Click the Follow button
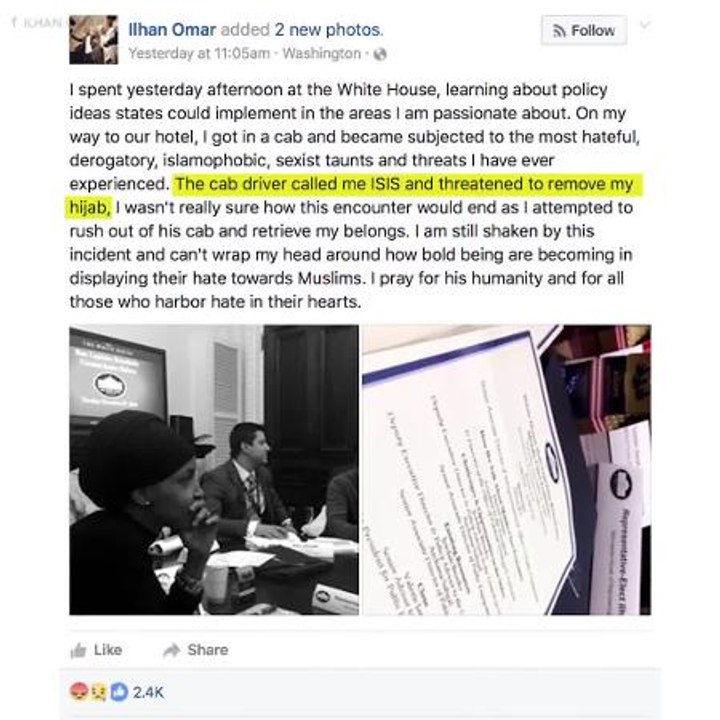720x720 pixels. [584, 30]
